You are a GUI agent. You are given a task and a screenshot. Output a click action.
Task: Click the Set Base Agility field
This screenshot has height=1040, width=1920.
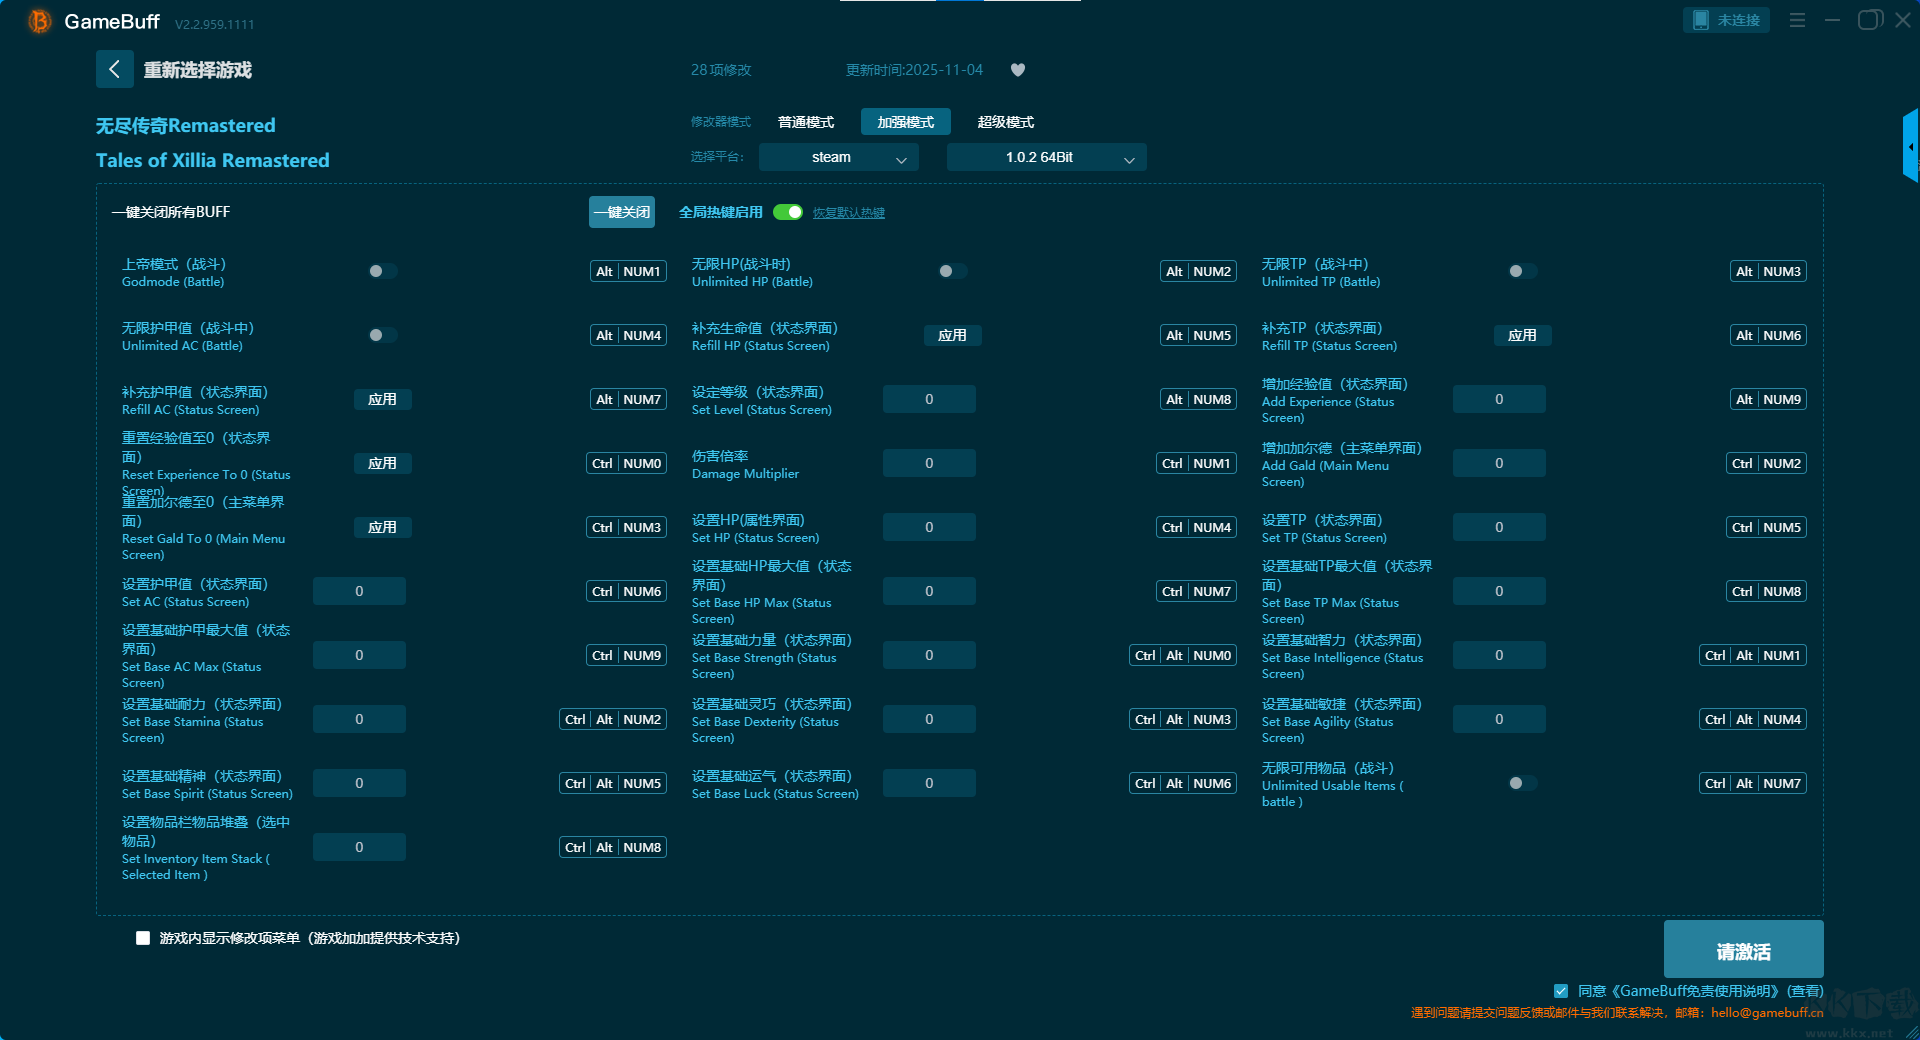pyautogui.click(x=1499, y=719)
